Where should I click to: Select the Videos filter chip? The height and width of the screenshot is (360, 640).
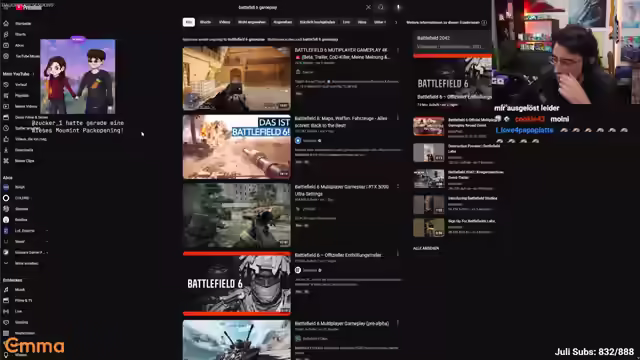[224, 22]
